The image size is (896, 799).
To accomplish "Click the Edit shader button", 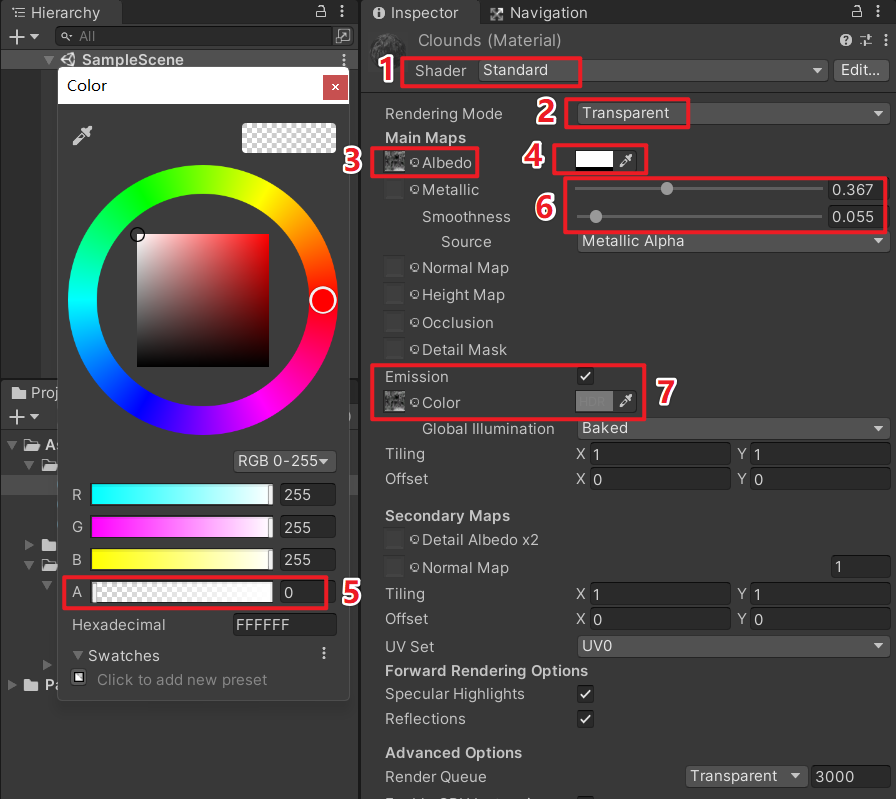I will click(x=860, y=71).
